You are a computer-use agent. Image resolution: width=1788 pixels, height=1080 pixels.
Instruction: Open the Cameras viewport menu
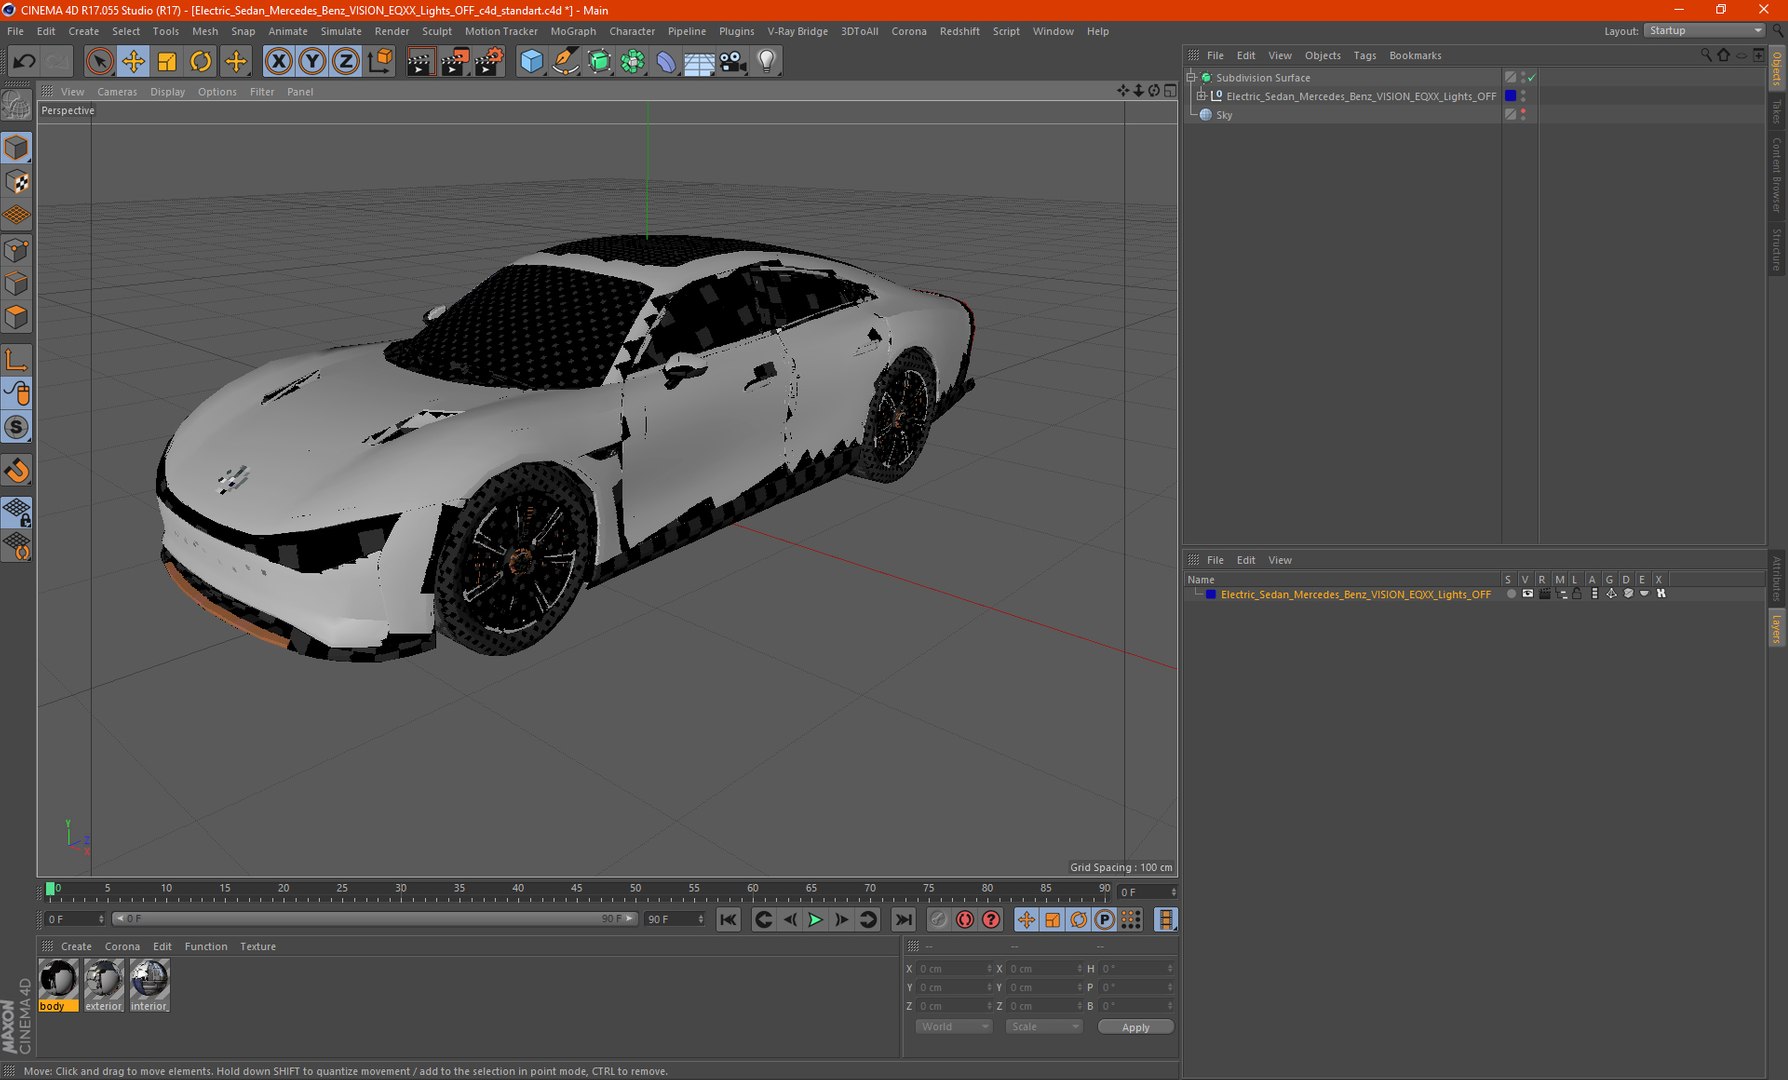[117, 92]
